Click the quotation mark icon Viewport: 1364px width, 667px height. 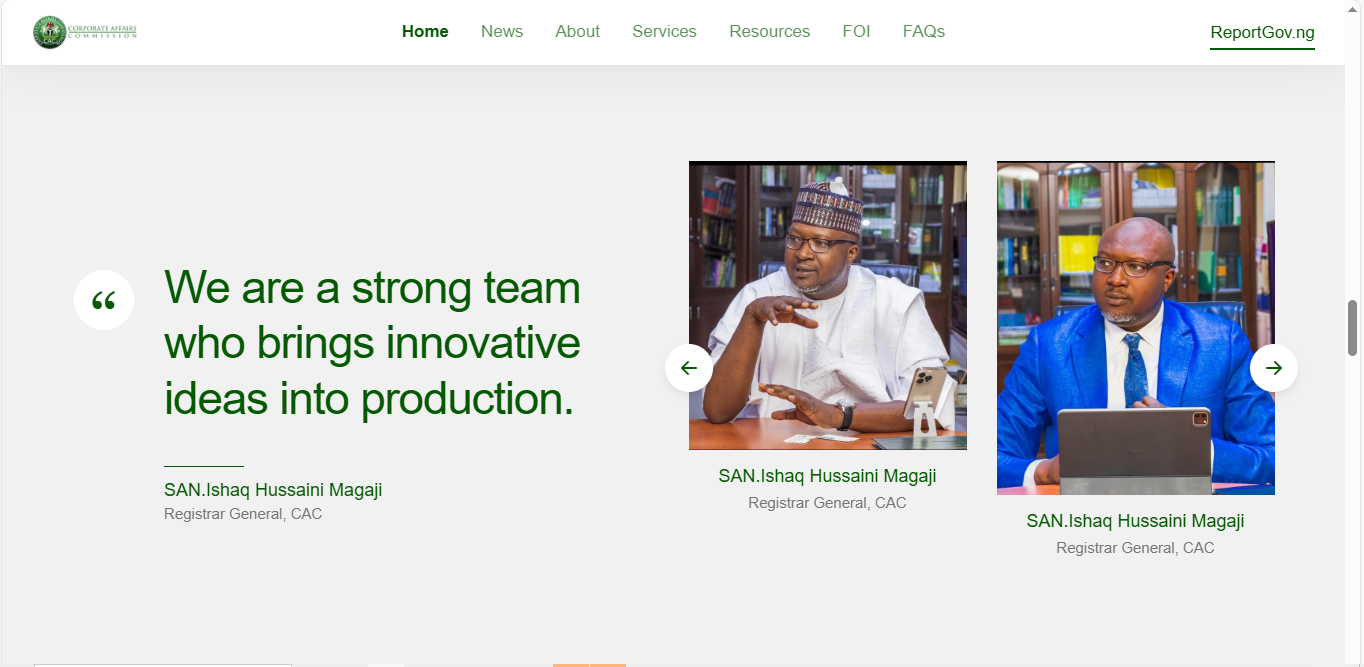click(x=104, y=300)
